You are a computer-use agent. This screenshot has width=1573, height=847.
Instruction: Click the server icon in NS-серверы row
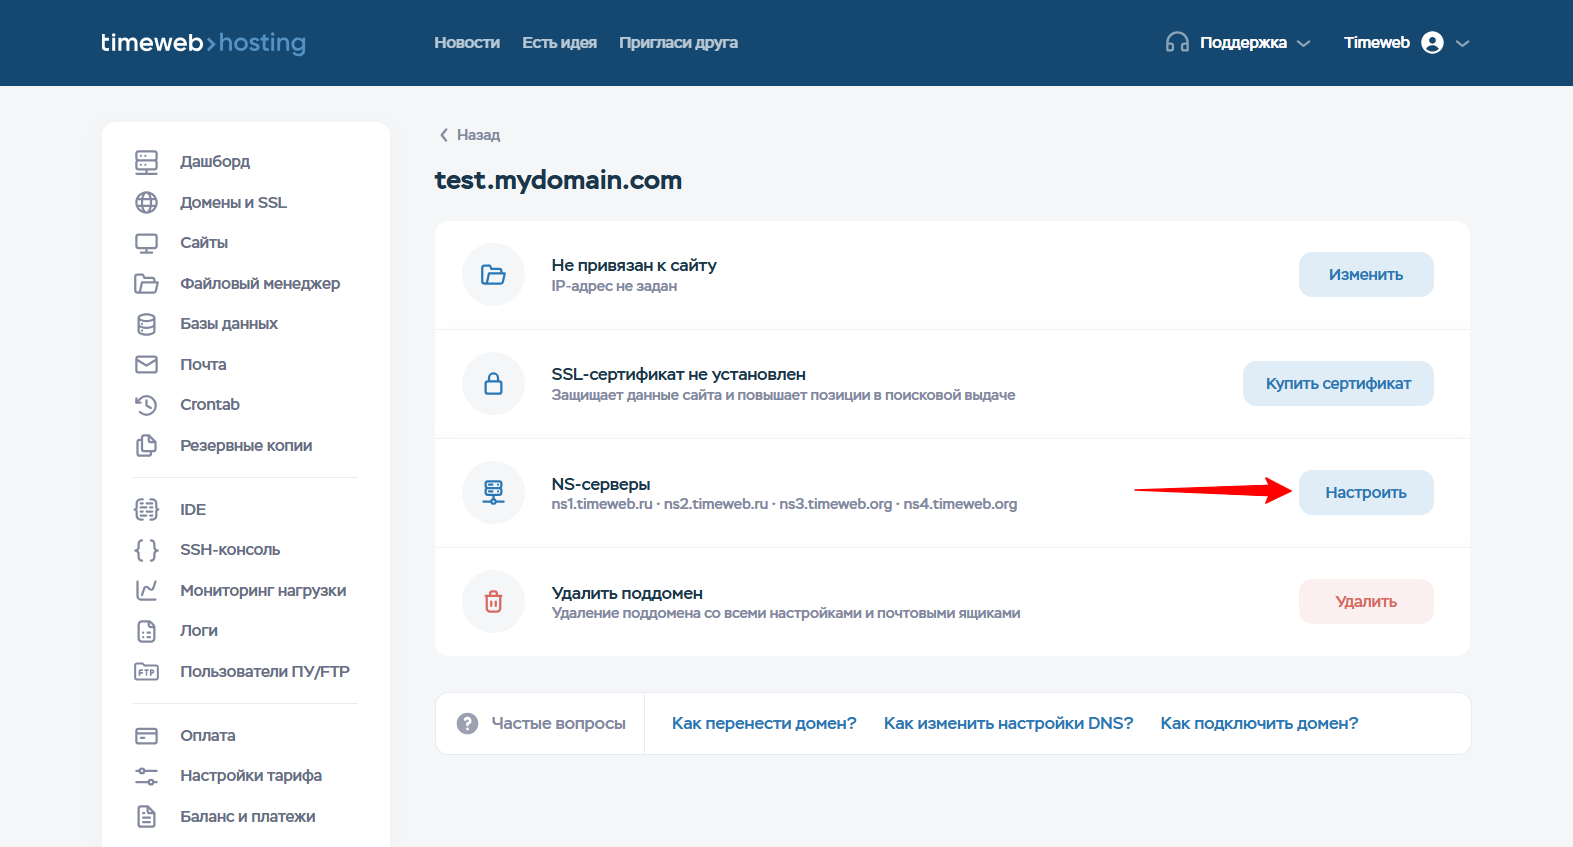[493, 493]
